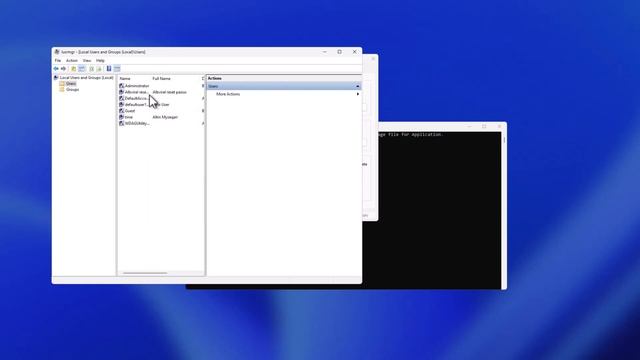Click the Guest user account icon

[121, 111]
